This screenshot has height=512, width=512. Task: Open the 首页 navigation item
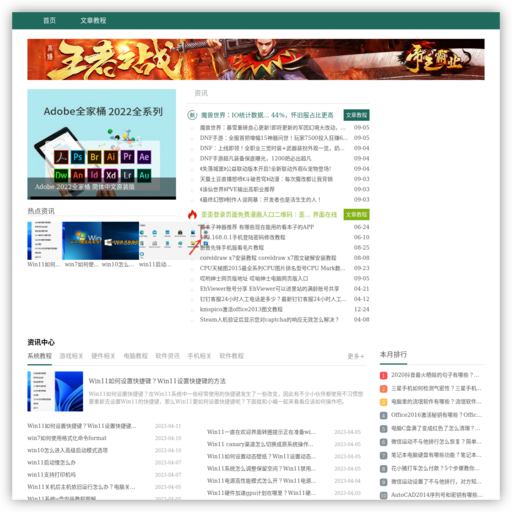coord(49,21)
